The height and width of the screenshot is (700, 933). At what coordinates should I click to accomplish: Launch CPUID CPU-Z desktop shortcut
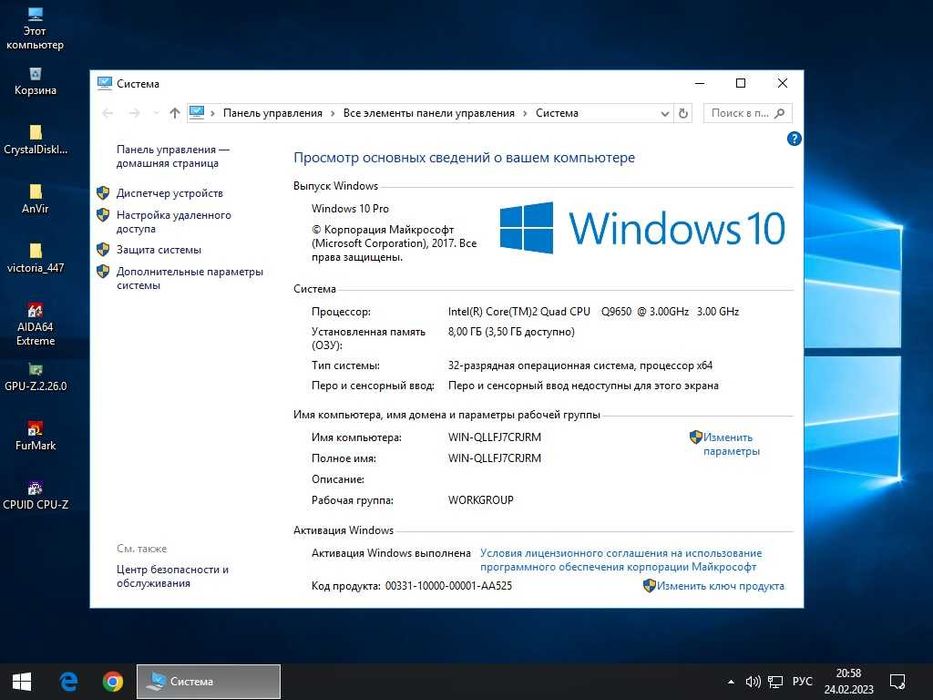tap(35, 496)
